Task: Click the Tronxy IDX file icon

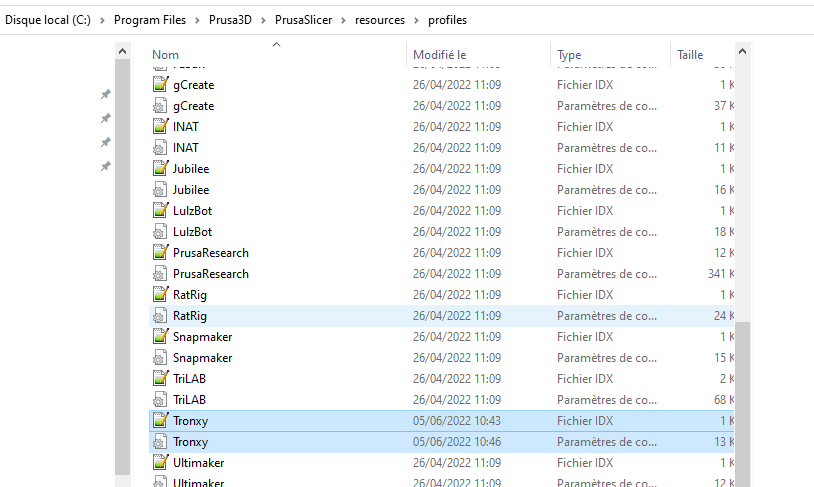Action: point(160,421)
